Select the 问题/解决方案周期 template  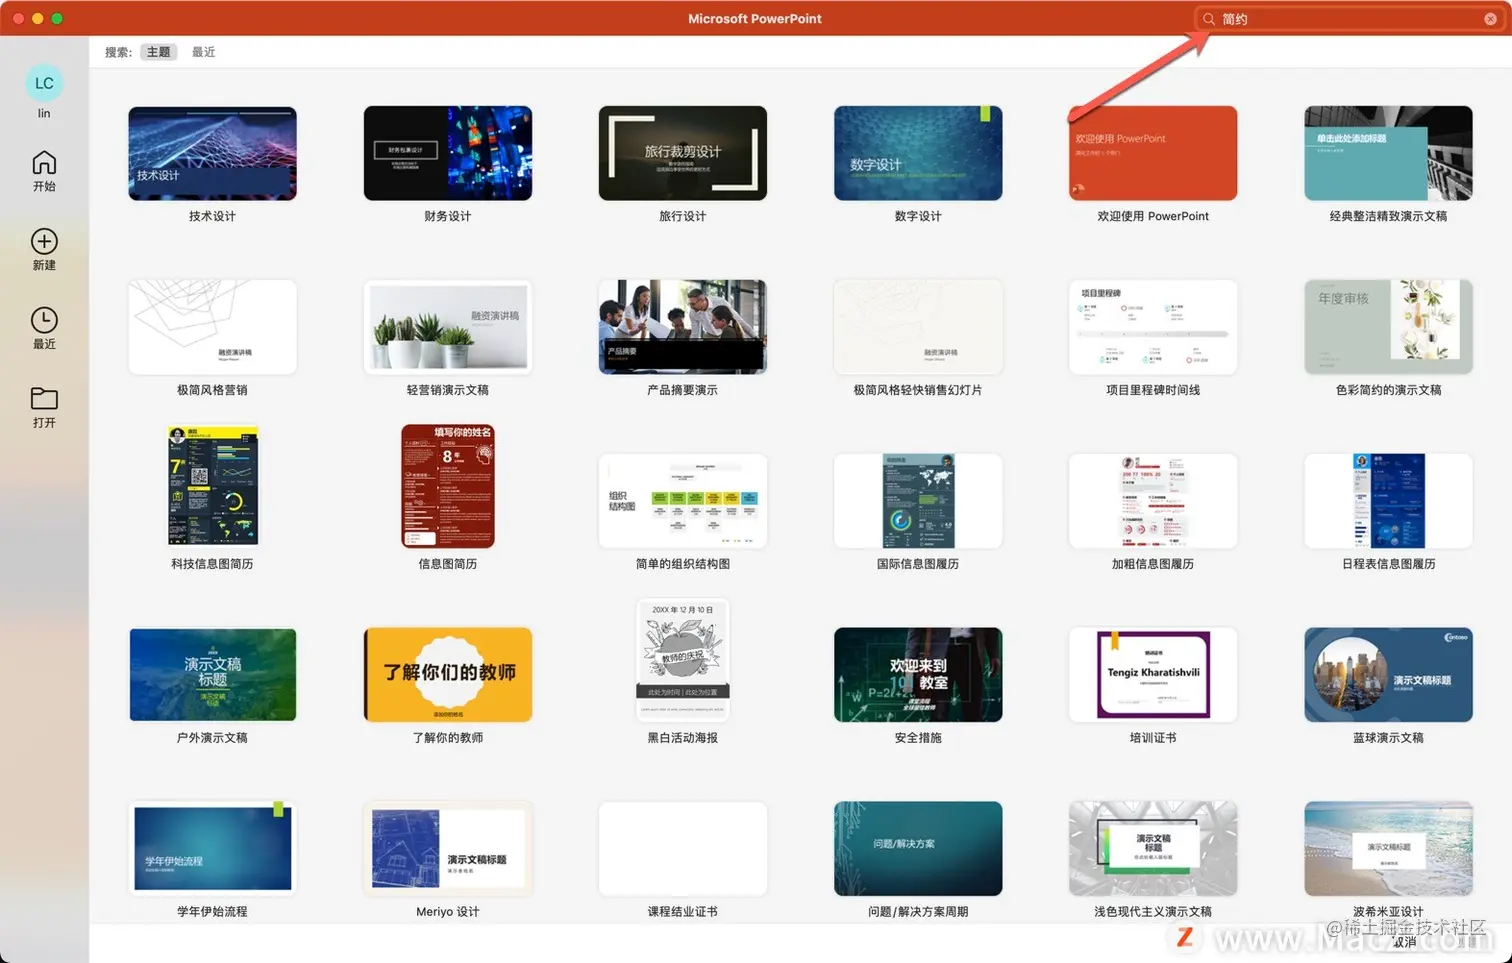[918, 849]
